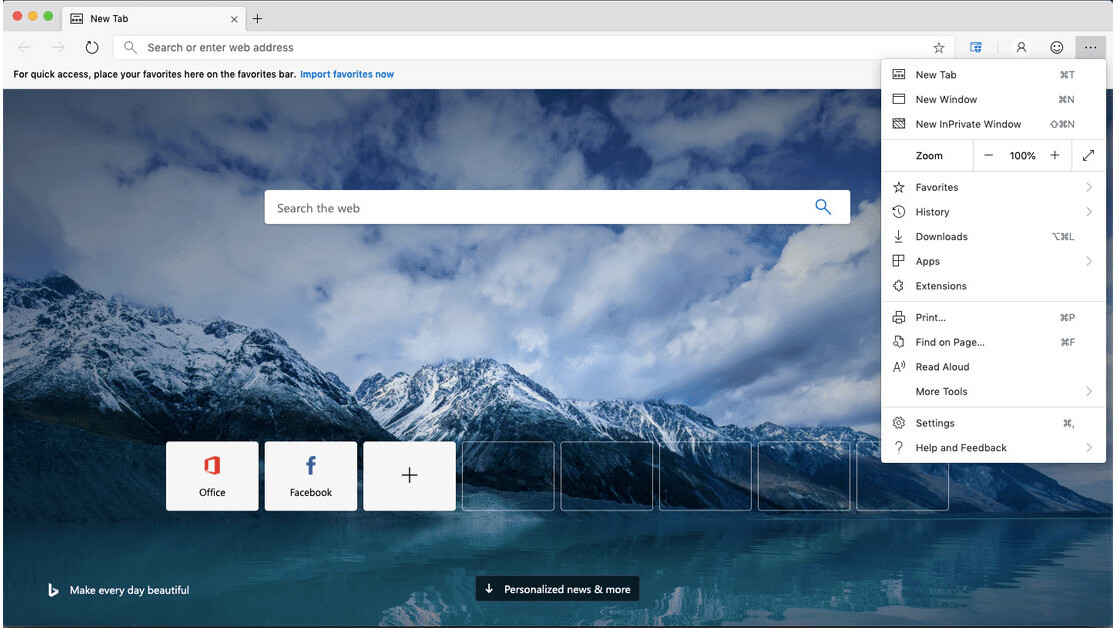Click the Search the web field

coord(540,208)
